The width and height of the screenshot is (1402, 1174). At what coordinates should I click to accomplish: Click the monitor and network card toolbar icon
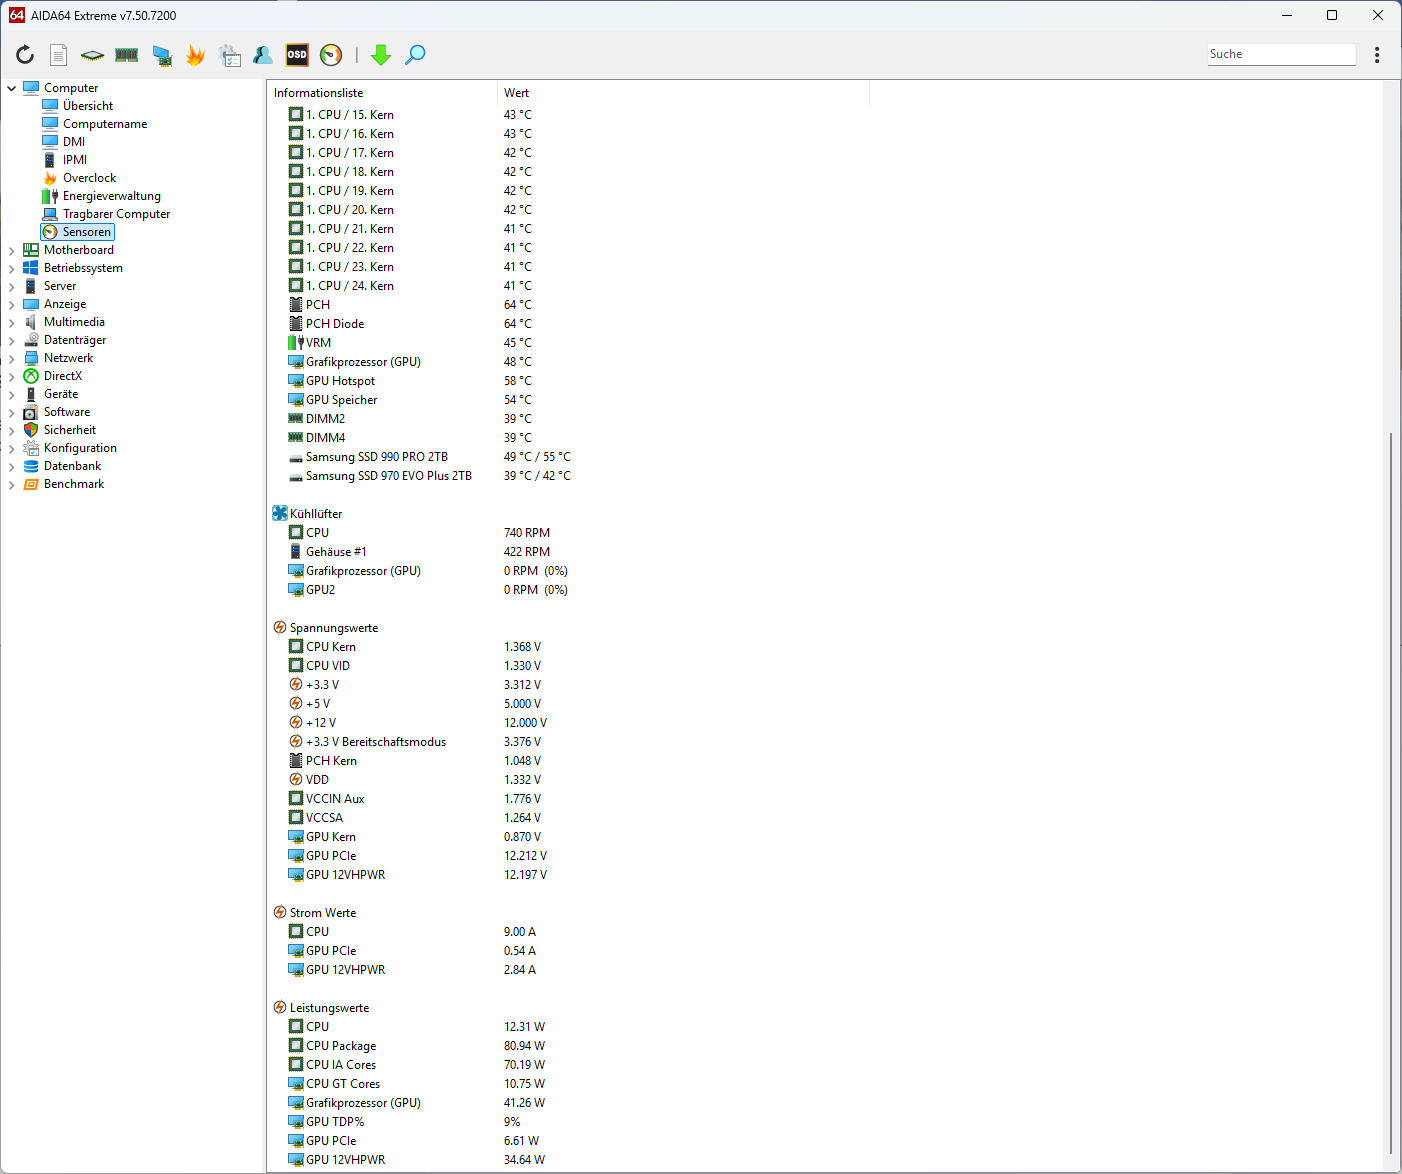pos(161,55)
